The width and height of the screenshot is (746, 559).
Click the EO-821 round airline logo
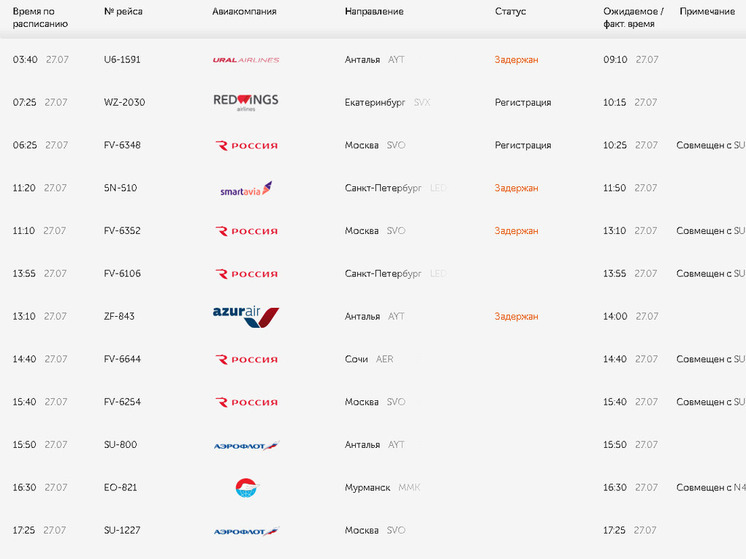pos(246,488)
